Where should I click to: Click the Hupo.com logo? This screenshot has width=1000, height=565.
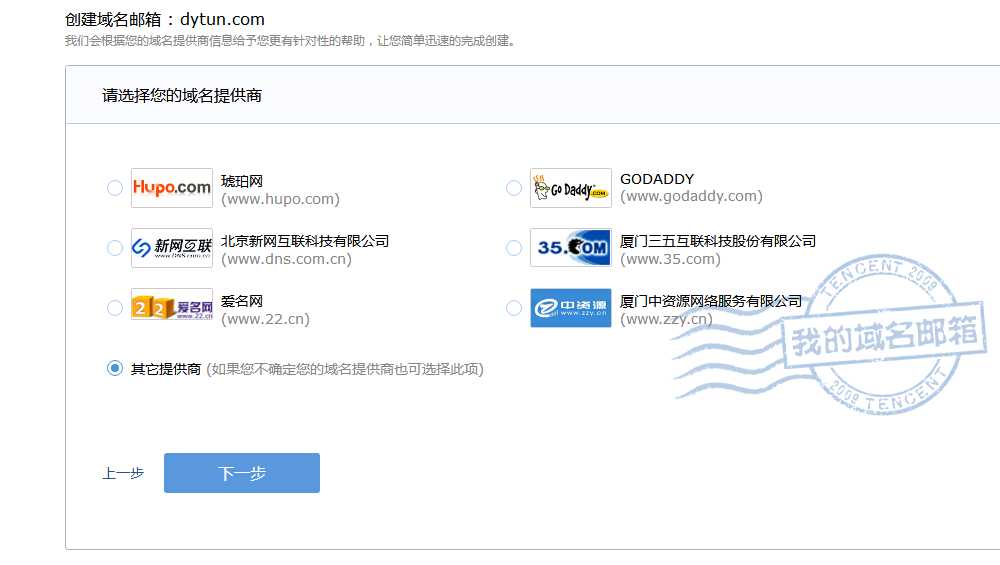pos(172,188)
